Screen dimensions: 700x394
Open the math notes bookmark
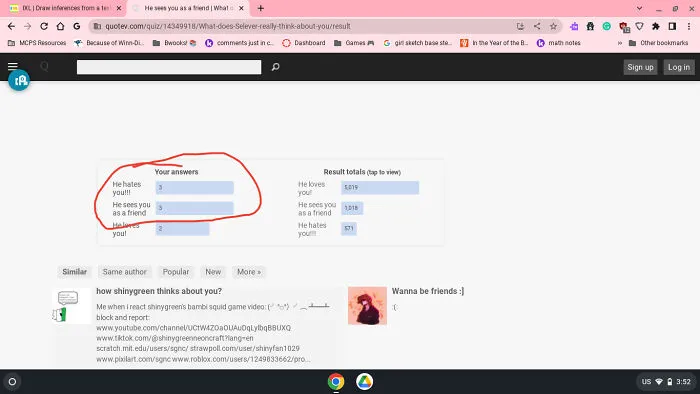click(x=558, y=43)
